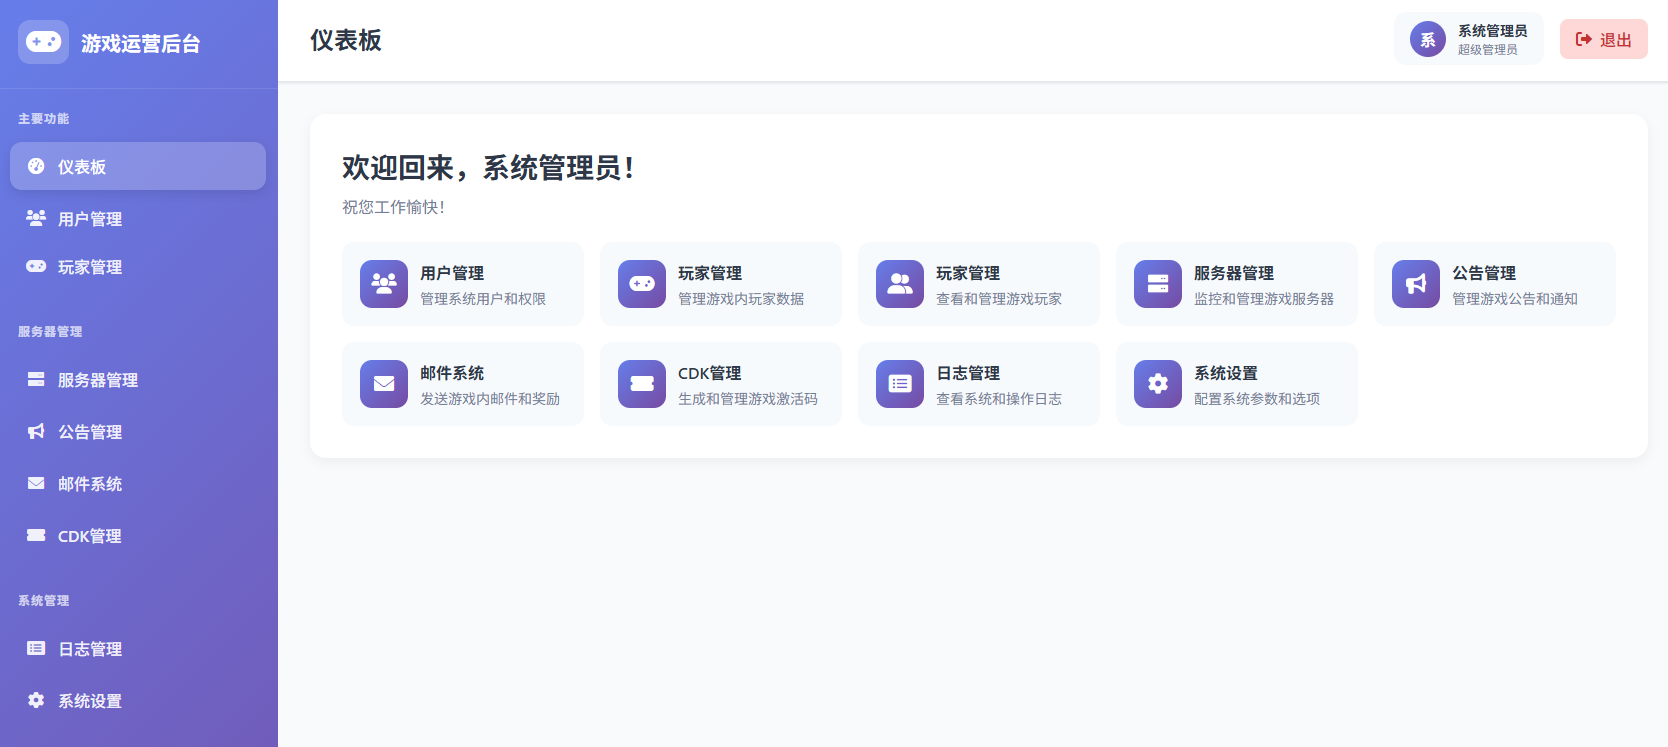Log out using the 退出 button
The width and height of the screenshot is (1668, 747).
[x=1603, y=40]
